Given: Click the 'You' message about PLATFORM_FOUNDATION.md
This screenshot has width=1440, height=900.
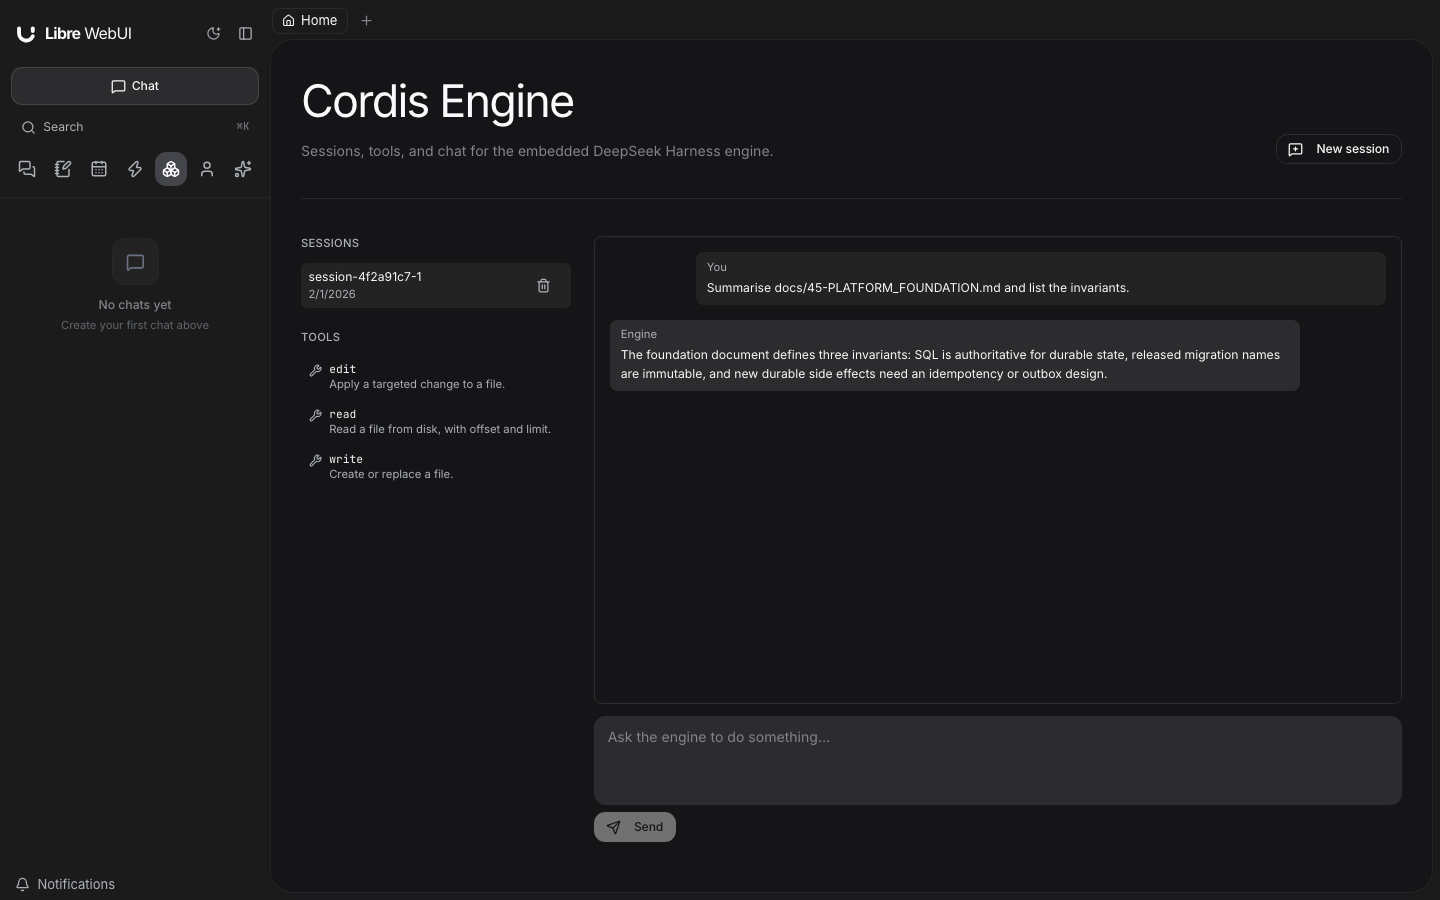Looking at the screenshot, I should click(1041, 278).
